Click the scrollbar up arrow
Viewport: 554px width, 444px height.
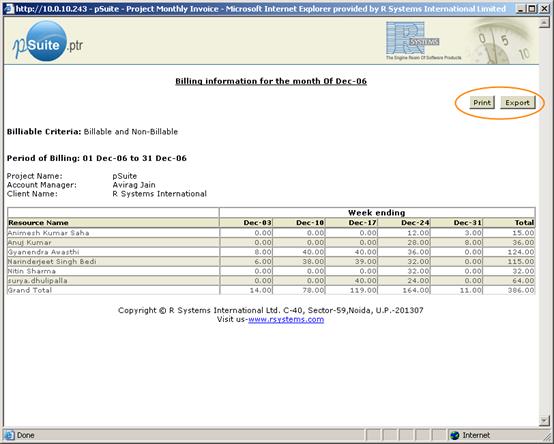544,23
